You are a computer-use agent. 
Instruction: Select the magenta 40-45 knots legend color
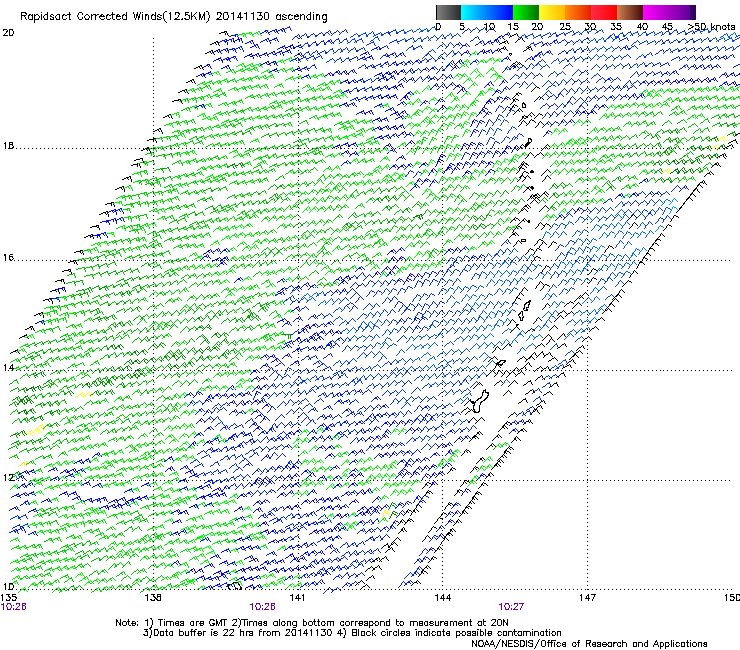[656, 12]
